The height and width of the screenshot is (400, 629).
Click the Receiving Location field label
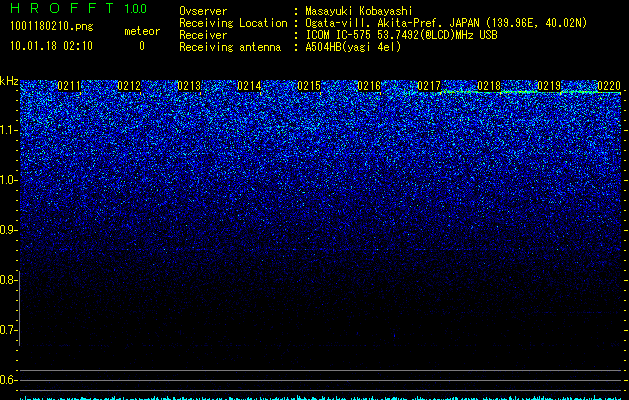pyautogui.click(x=233, y=23)
